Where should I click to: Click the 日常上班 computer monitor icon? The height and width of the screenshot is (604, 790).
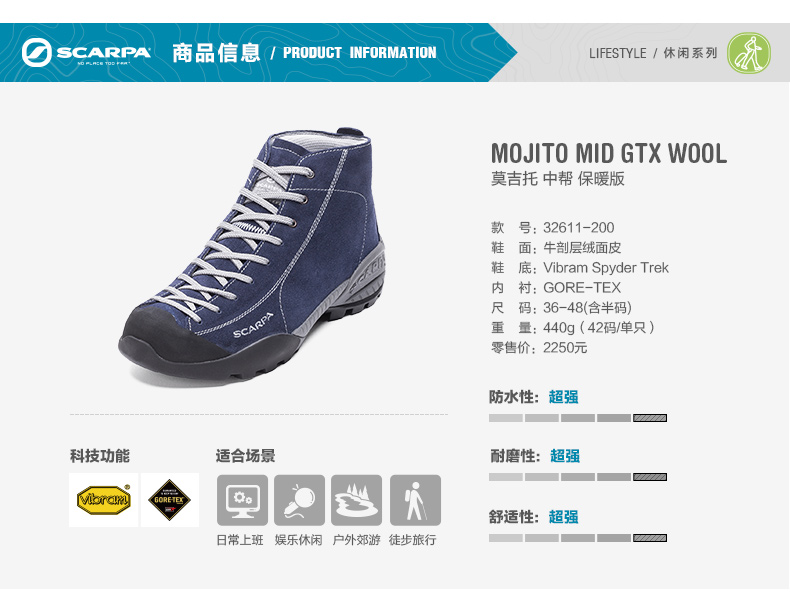(x=242, y=500)
